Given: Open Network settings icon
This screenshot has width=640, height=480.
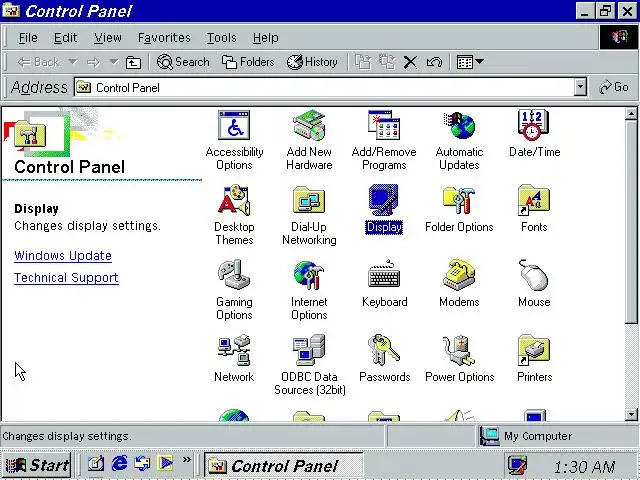Looking at the screenshot, I should 234,359.
